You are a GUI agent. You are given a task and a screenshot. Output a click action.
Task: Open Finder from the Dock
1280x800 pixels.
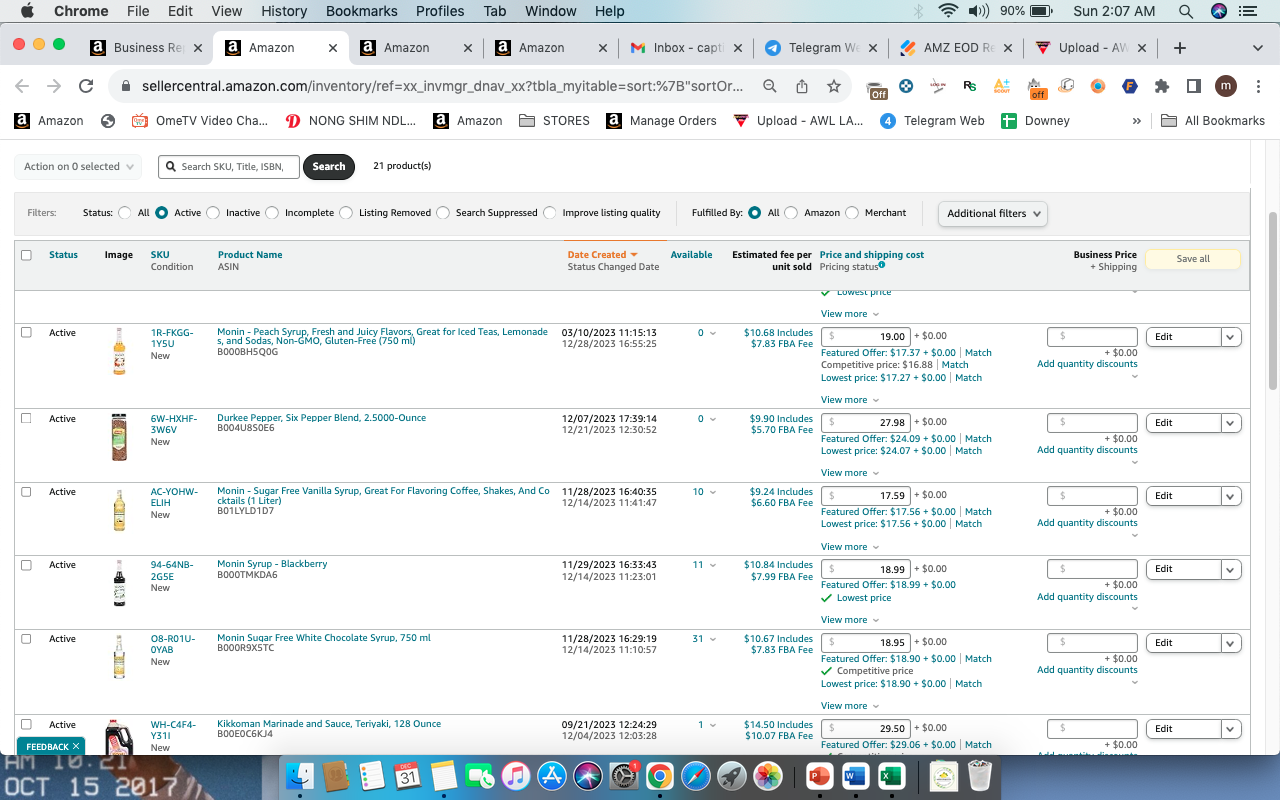click(300, 775)
